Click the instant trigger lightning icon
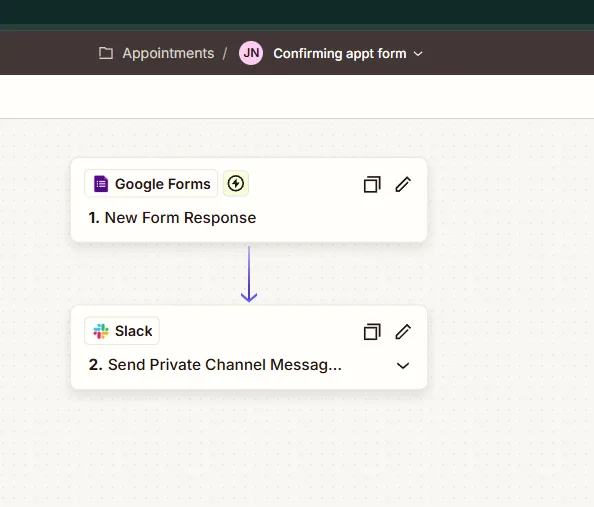 pos(236,183)
